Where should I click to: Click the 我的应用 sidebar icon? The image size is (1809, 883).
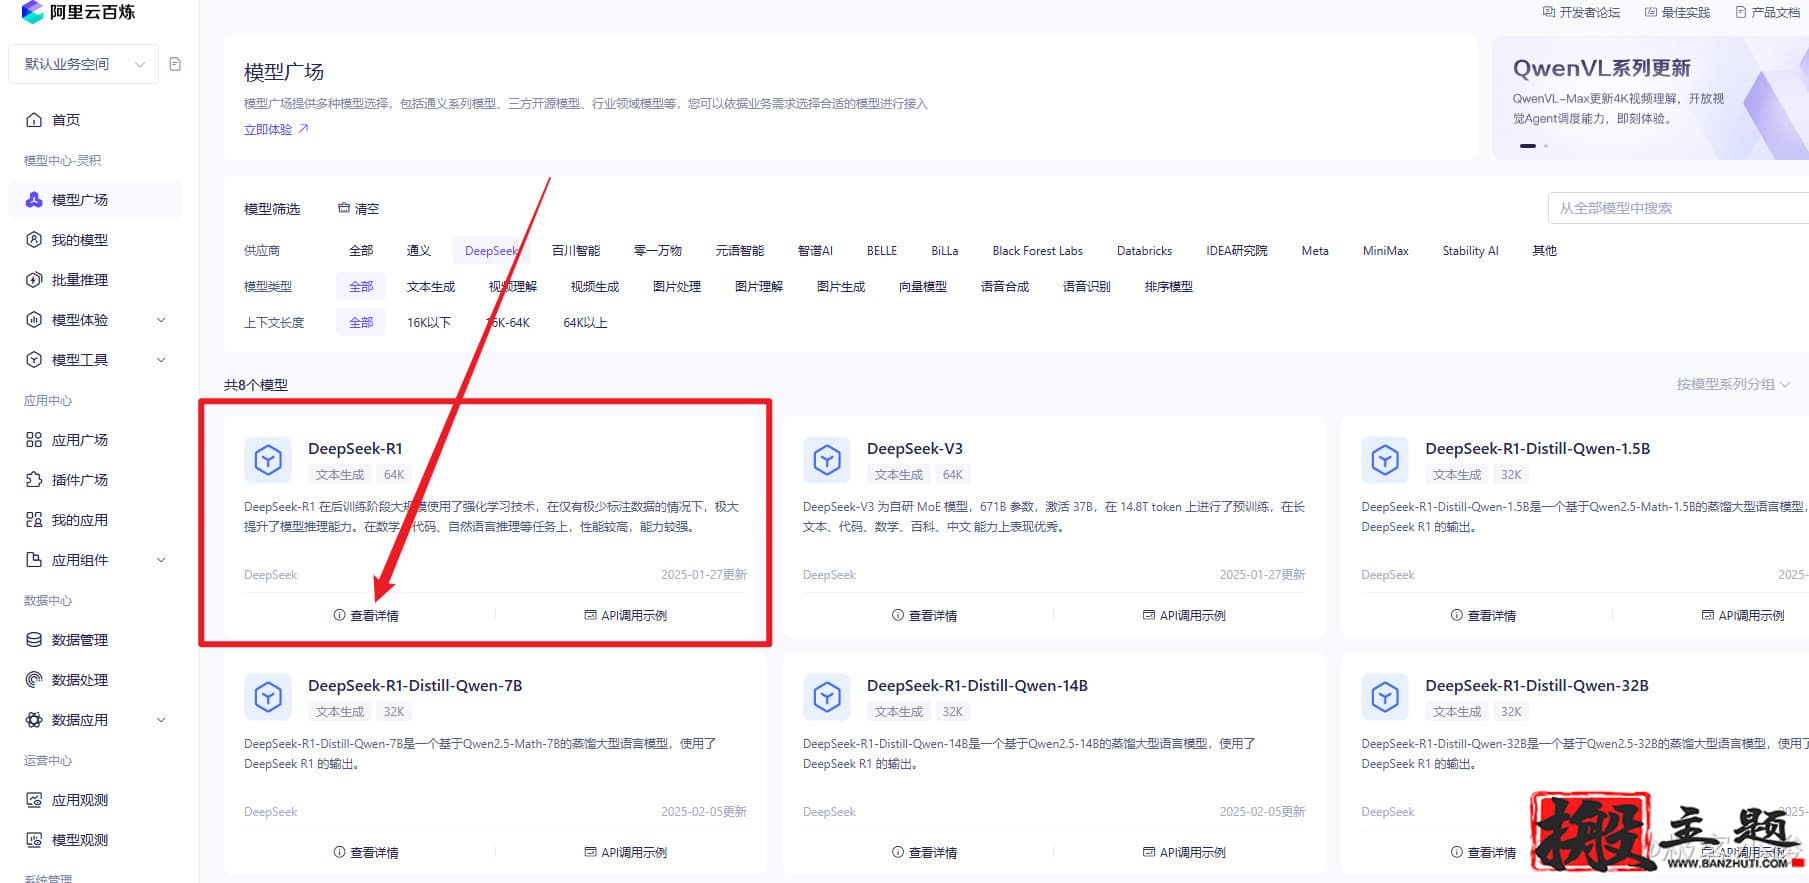[x=34, y=520]
